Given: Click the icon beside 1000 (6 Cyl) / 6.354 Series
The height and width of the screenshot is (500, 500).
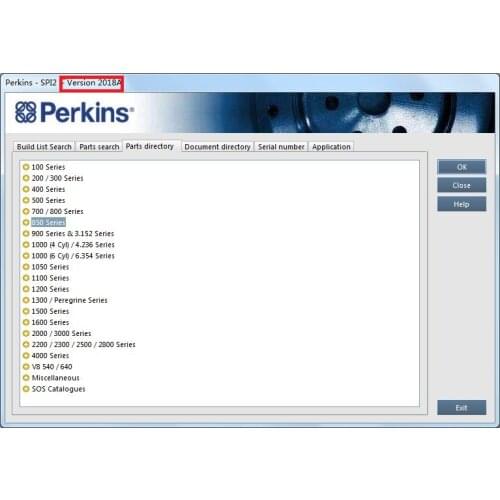Looking at the screenshot, I should click(26, 256).
